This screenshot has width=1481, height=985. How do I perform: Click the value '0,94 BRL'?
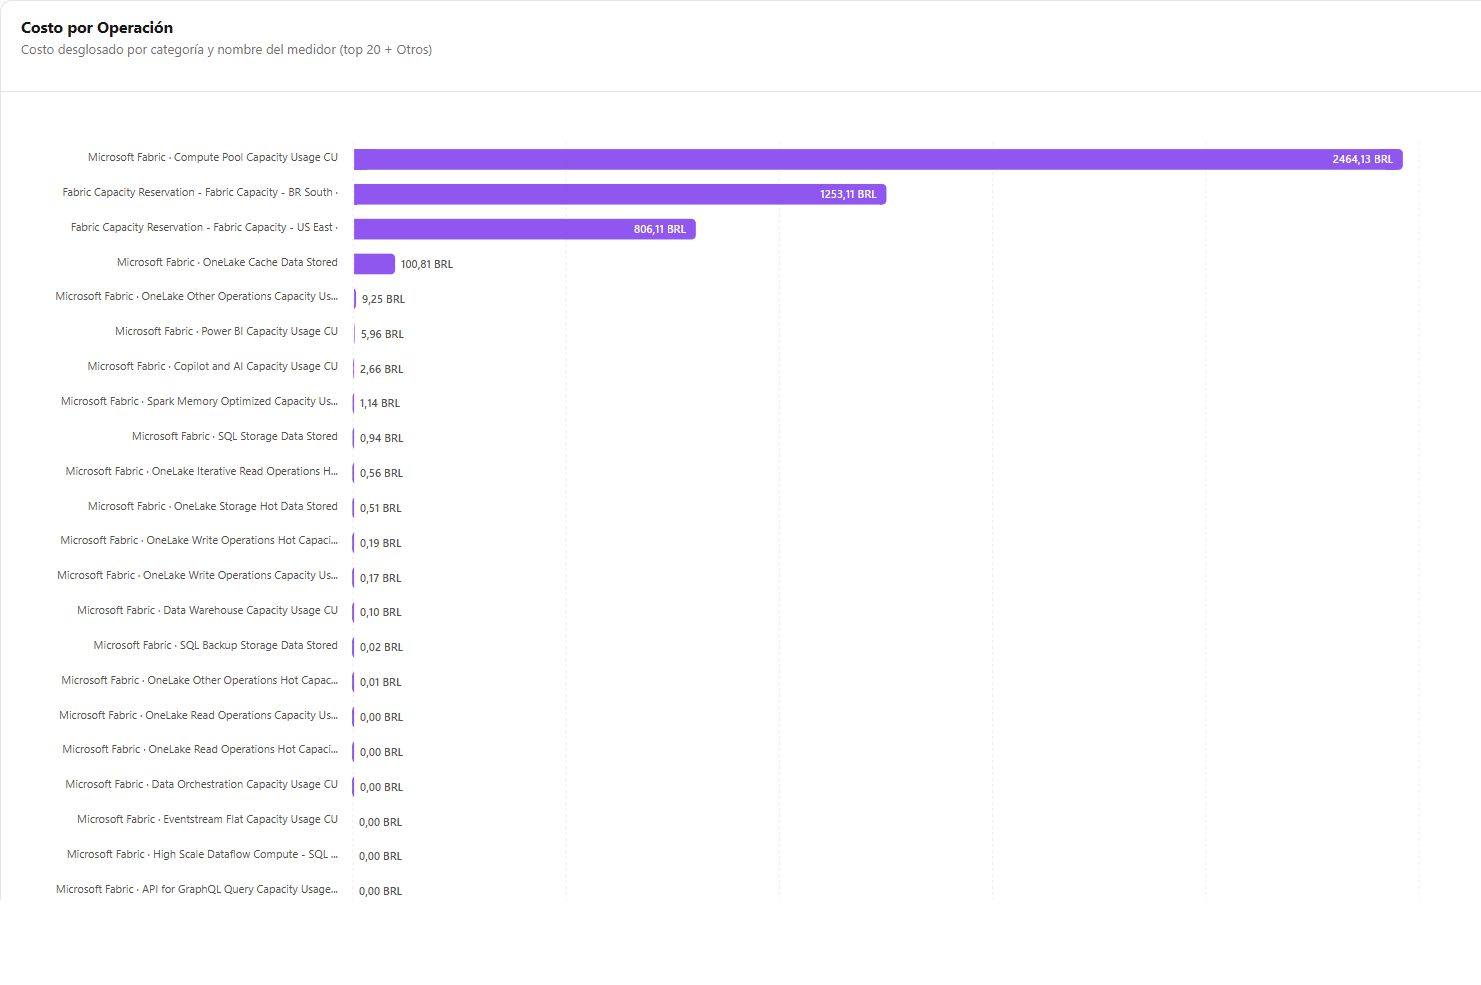382,439
